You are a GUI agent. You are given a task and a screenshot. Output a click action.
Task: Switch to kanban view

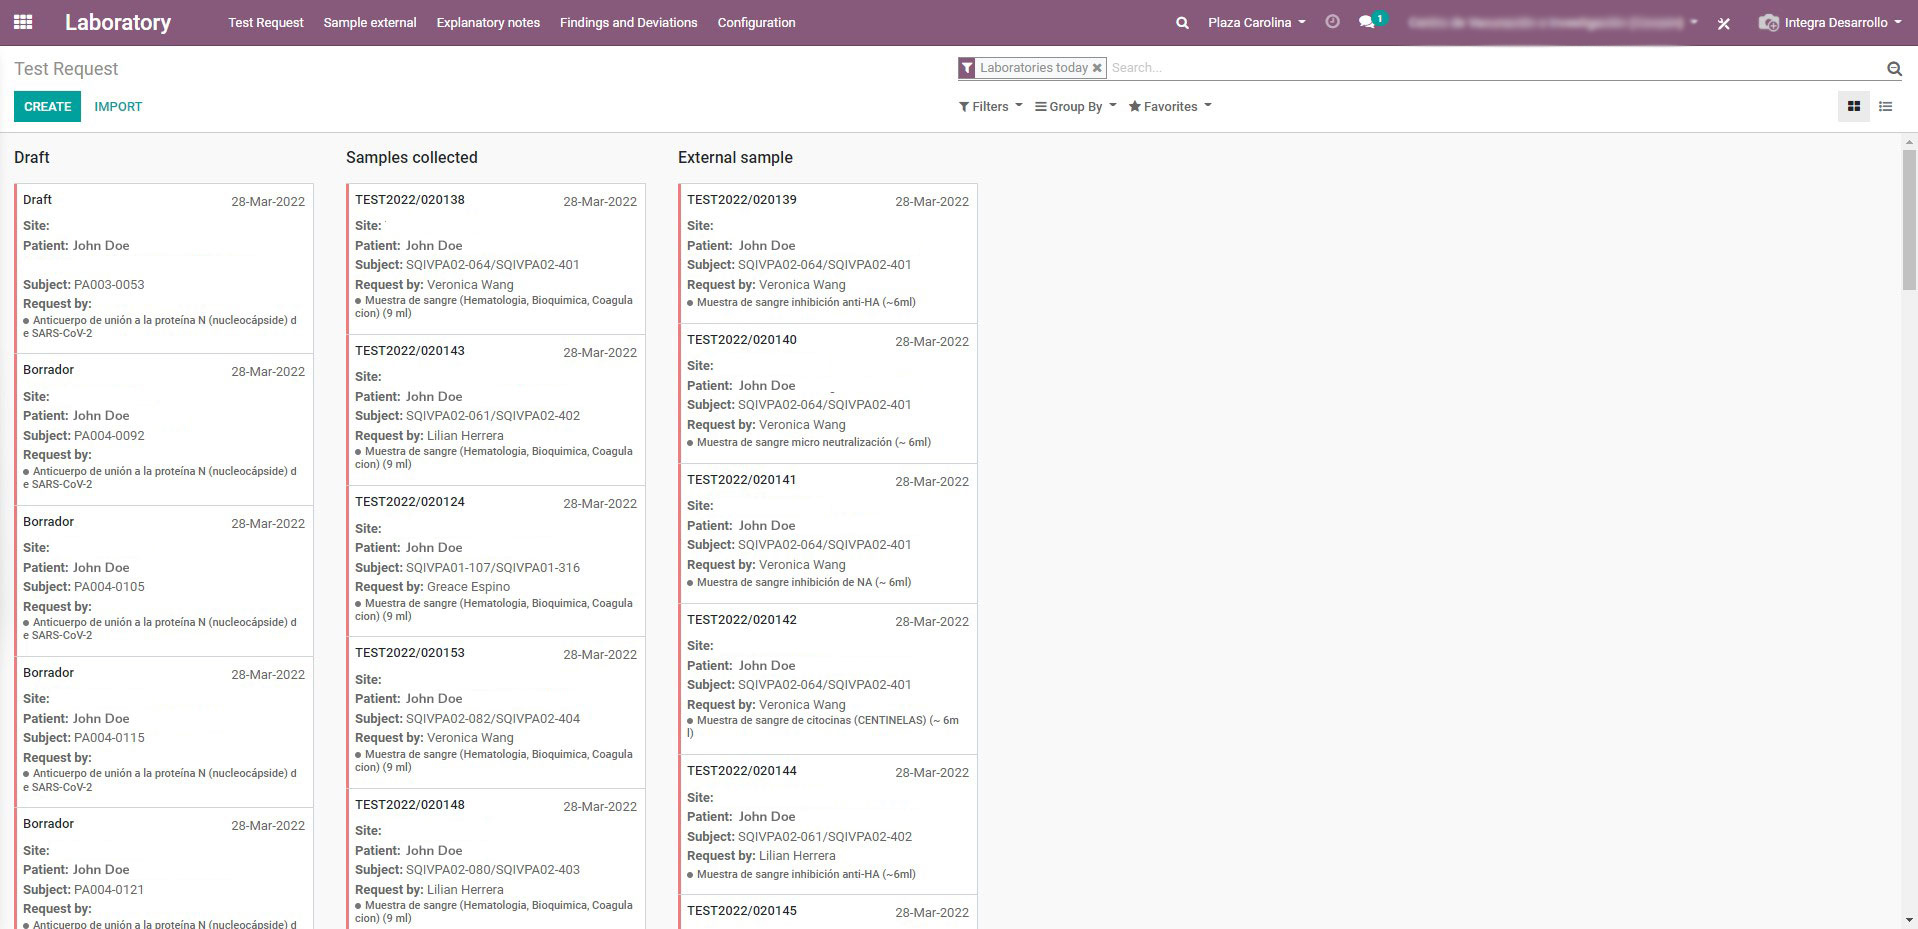(x=1853, y=106)
